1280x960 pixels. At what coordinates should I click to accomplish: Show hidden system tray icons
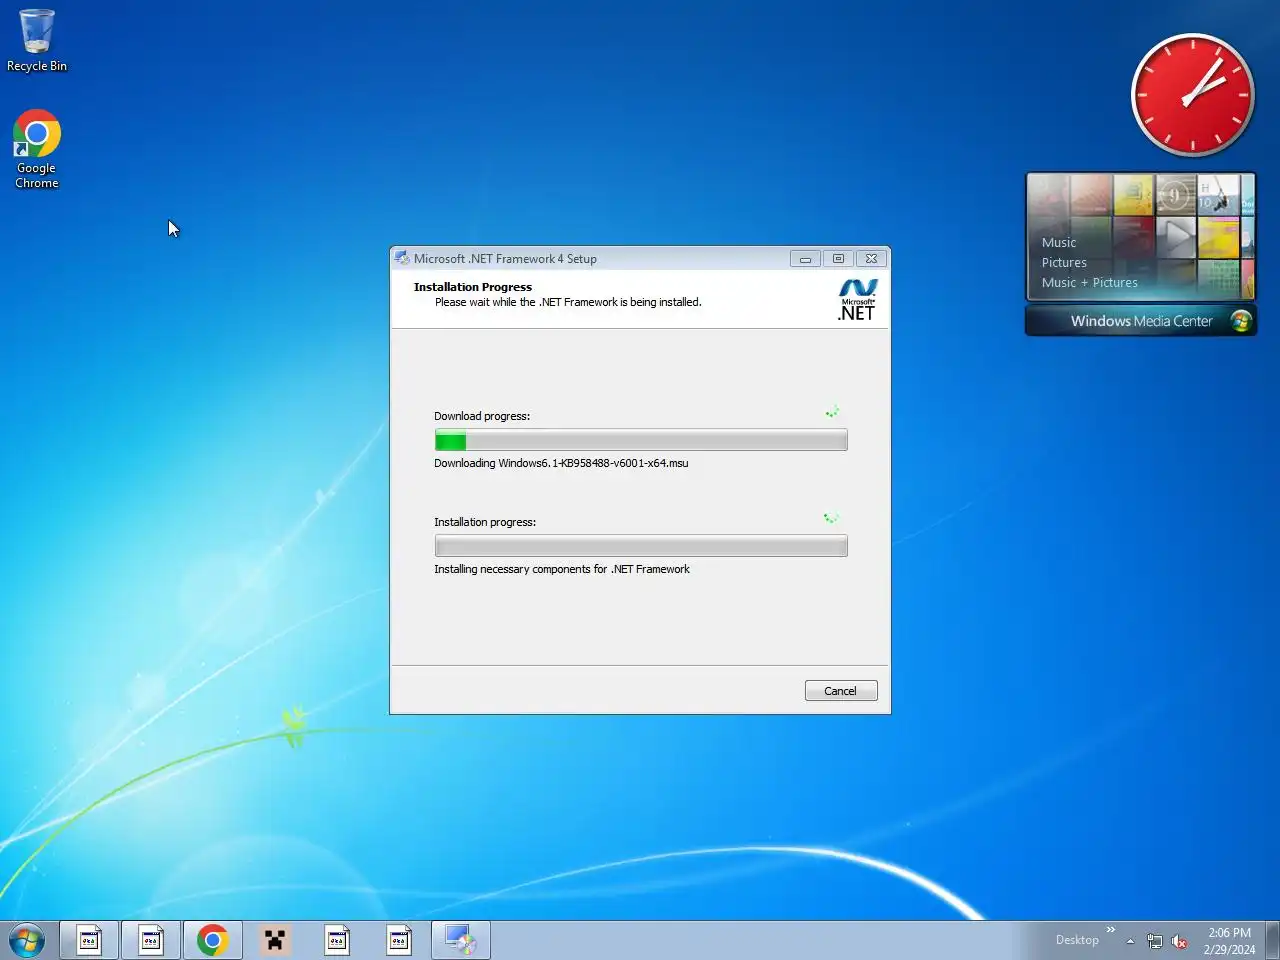click(1130, 941)
